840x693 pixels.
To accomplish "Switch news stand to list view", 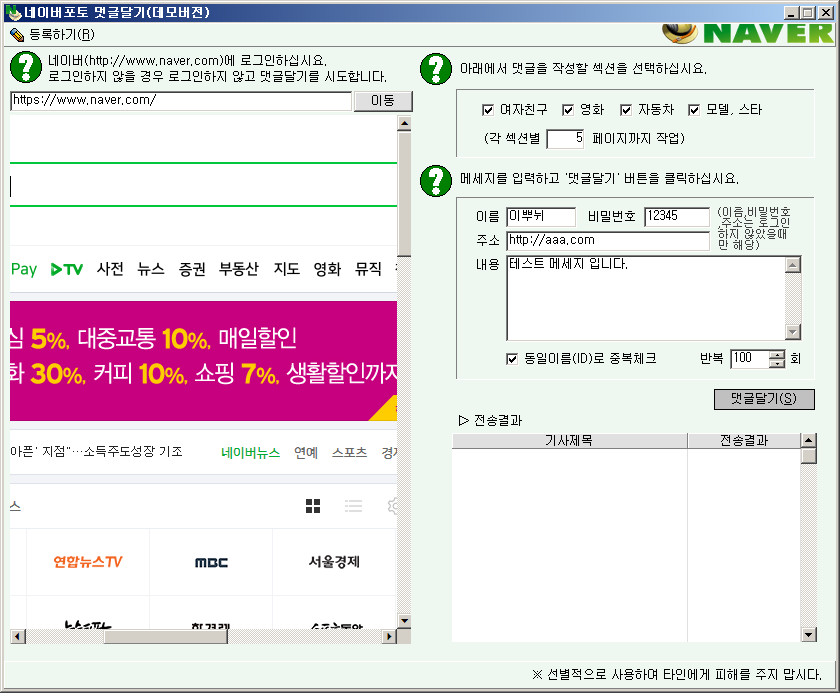I will pyautogui.click(x=353, y=506).
